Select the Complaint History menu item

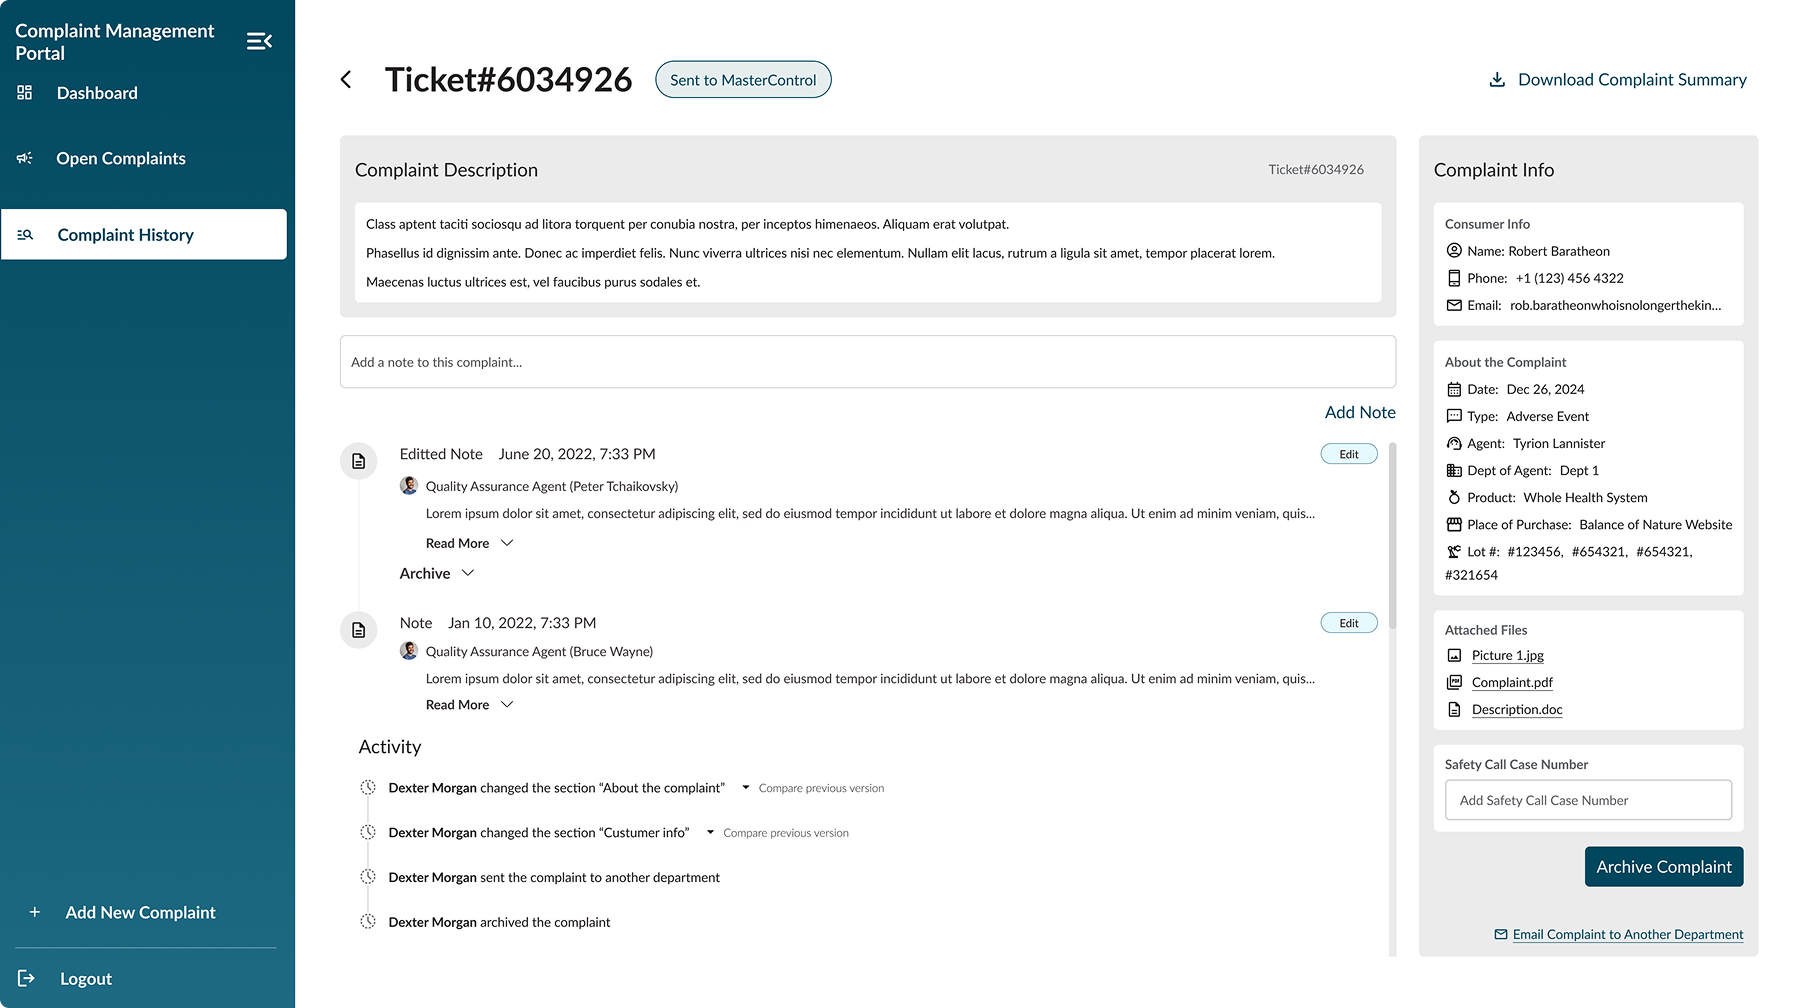125,235
